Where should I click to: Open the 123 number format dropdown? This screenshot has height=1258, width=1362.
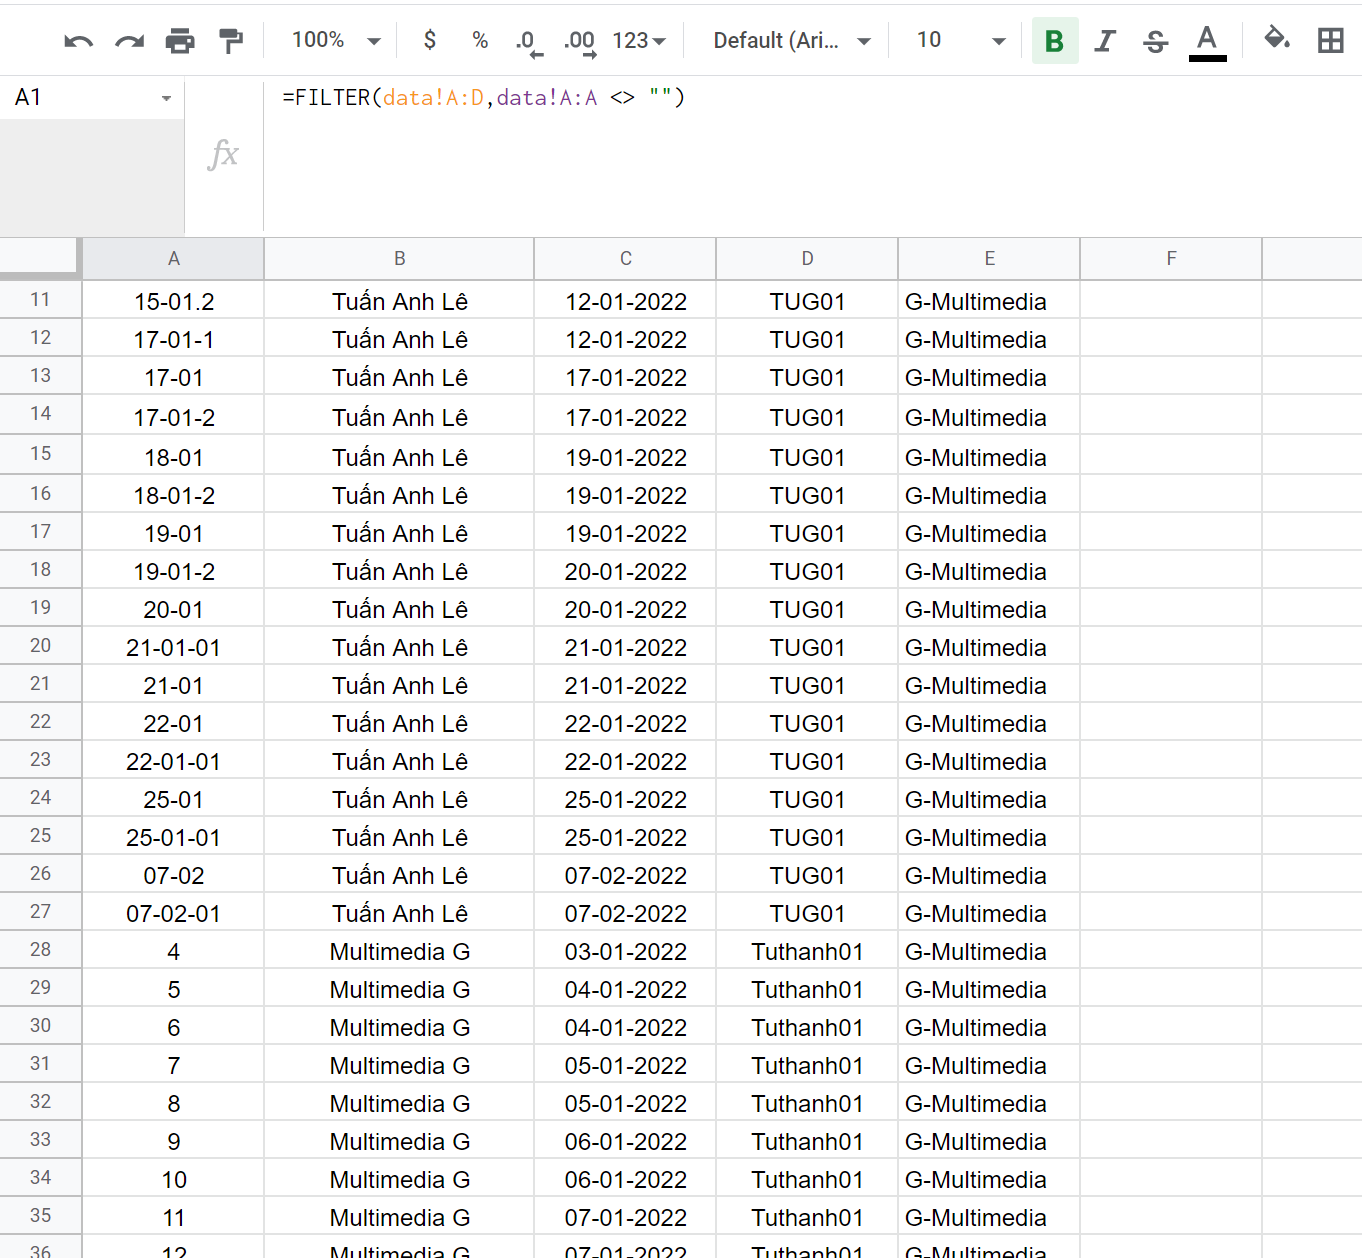[x=639, y=40]
